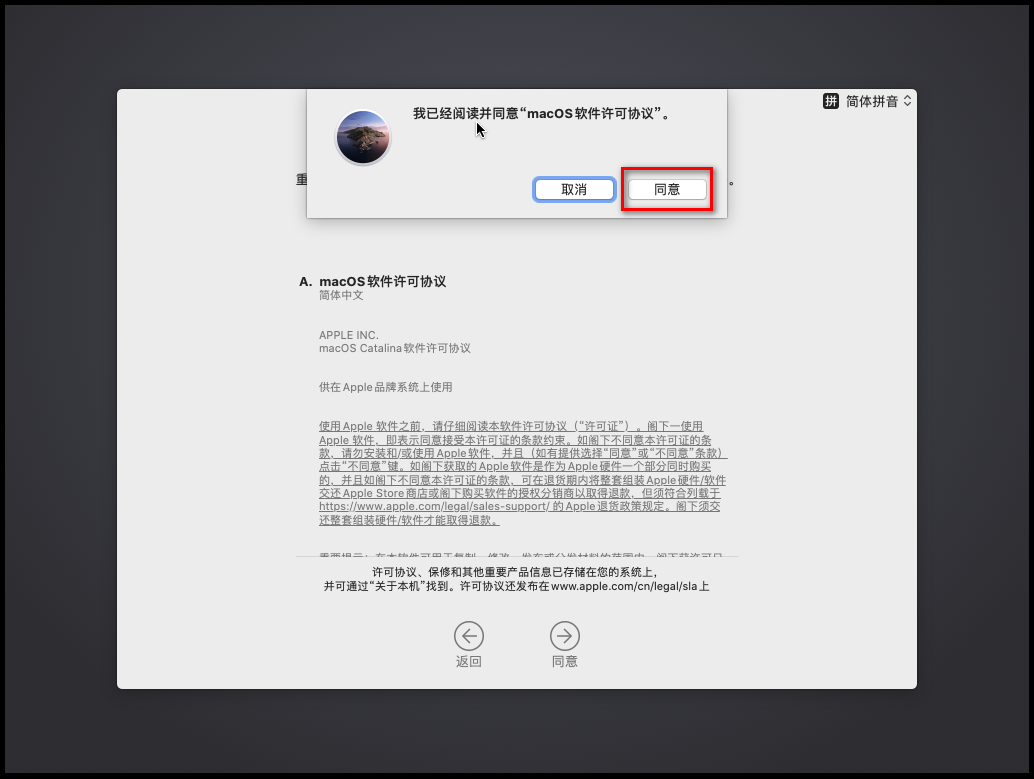Click the dialog message 我已经阅读并同意
This screenshot has width=1034, height=779.
pyautogui.click(x=541, y=113)
